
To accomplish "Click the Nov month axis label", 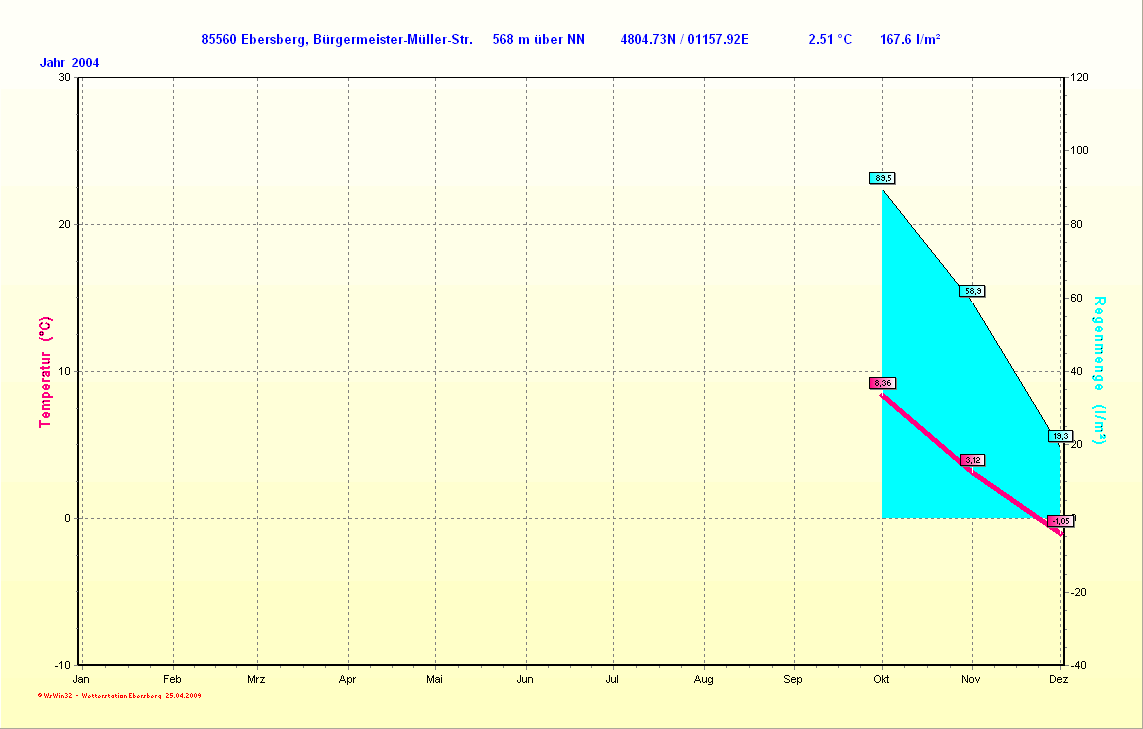I will [x=971, y=680].
